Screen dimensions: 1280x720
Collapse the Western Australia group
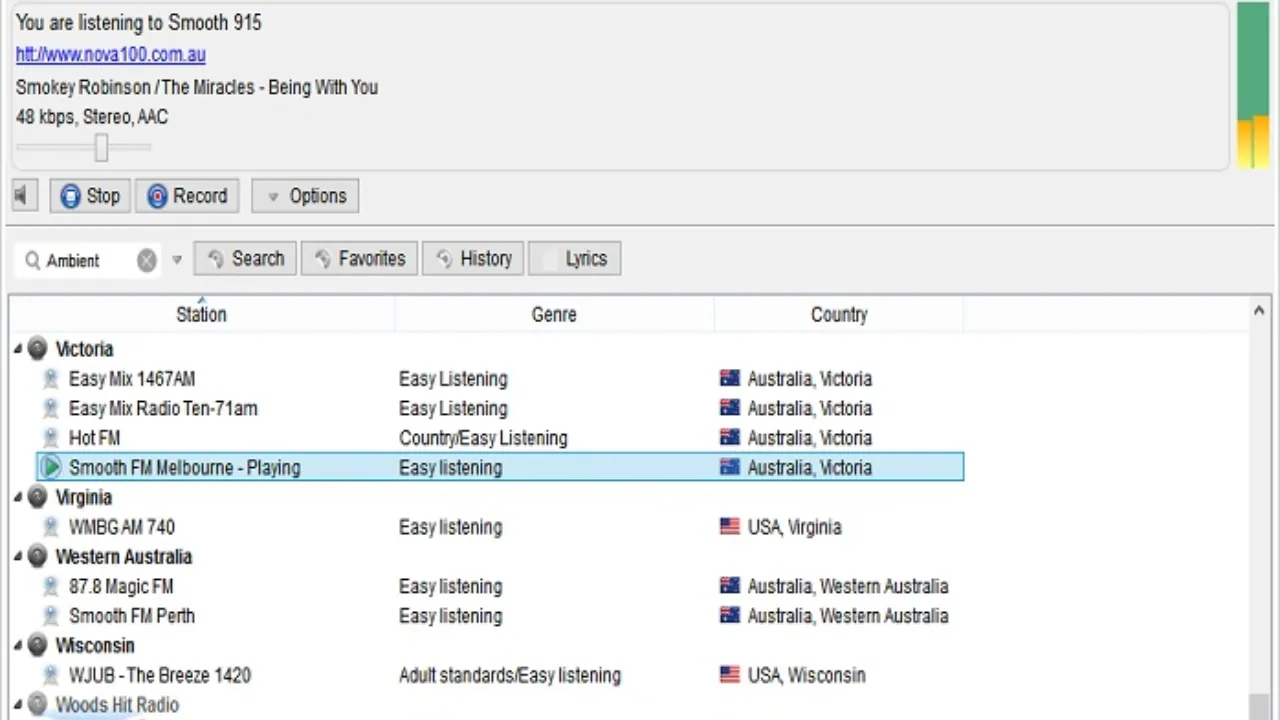click(17, 557)
